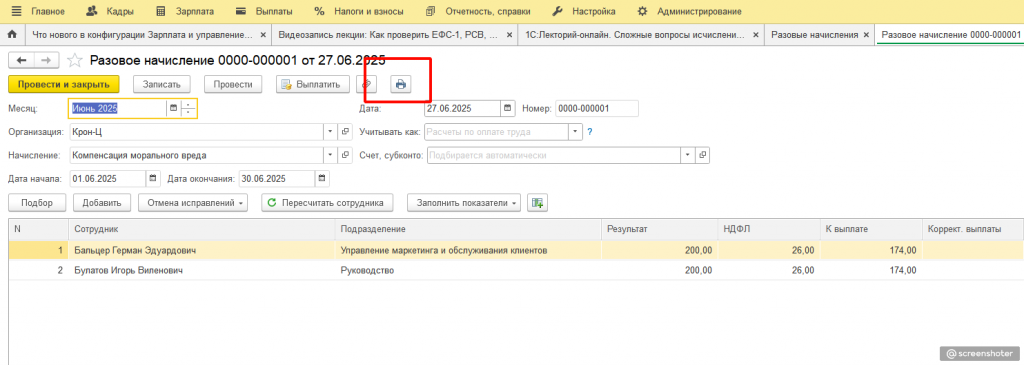1024x365 pixels.
Task: Click the Управление маркетинга и обслуживания клиентов cell
Action: [468, 250]
